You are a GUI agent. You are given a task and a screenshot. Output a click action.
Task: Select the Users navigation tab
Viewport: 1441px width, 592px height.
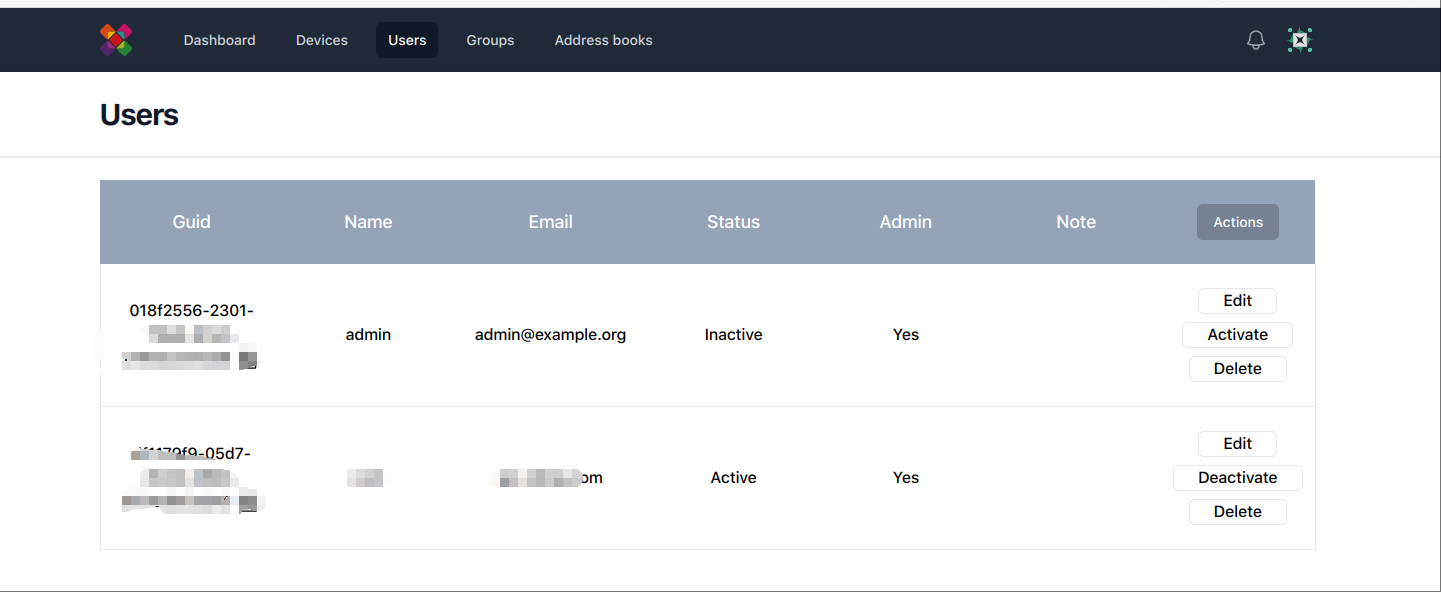407,40
